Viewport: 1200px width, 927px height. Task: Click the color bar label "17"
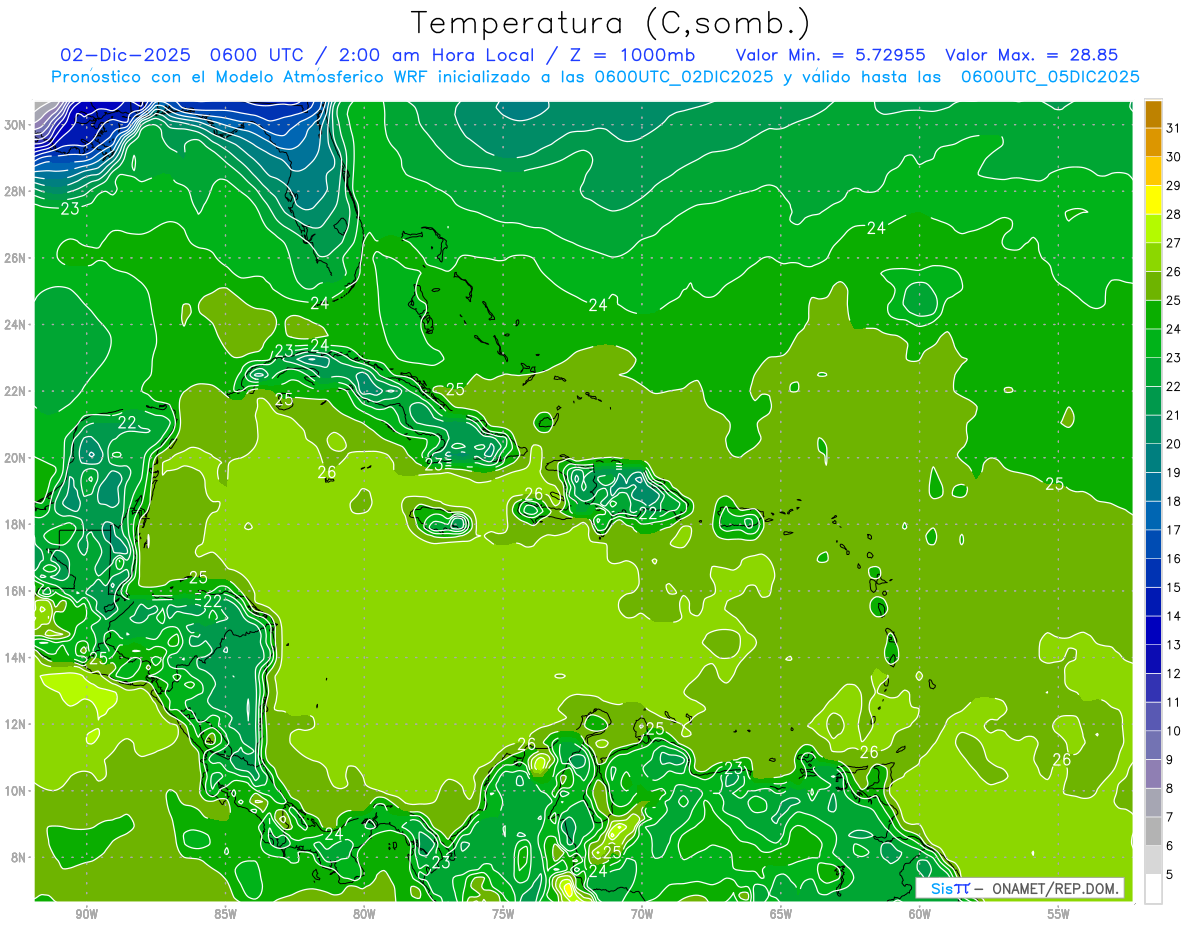pos(1174,530)
